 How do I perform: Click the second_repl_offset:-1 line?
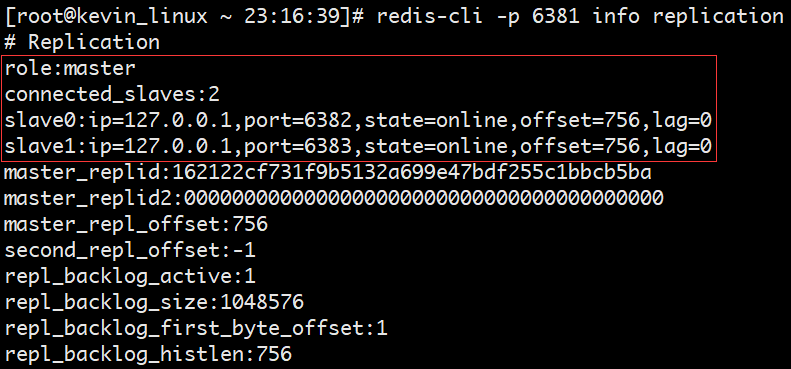130,251
